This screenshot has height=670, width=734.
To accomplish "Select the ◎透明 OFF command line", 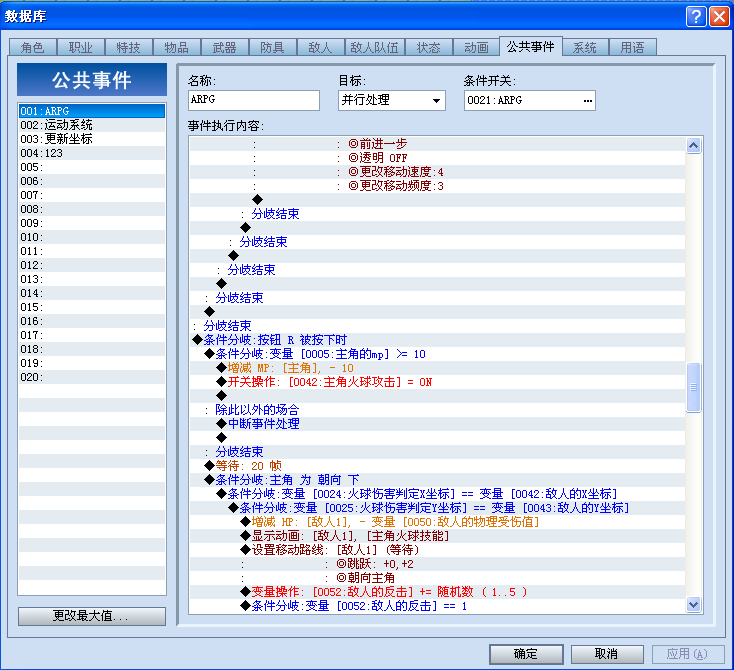I will (437, 158).
